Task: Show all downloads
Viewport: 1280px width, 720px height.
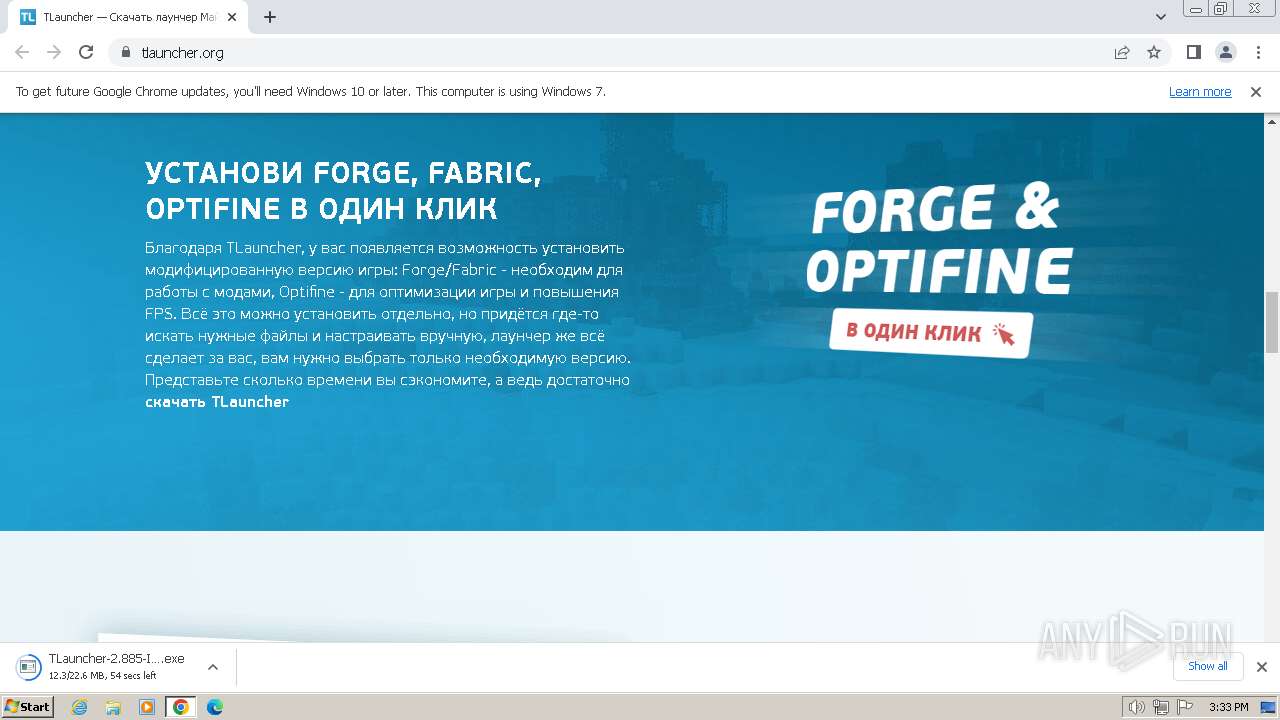Action: (x=1208, y=666)
